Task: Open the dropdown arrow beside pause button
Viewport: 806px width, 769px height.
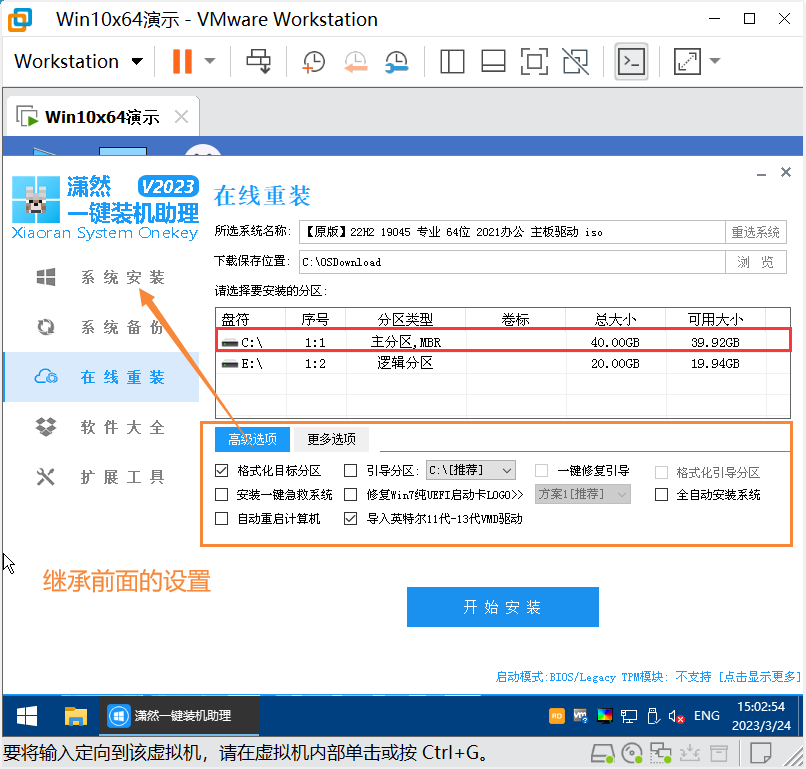Action: coord(210,61)
